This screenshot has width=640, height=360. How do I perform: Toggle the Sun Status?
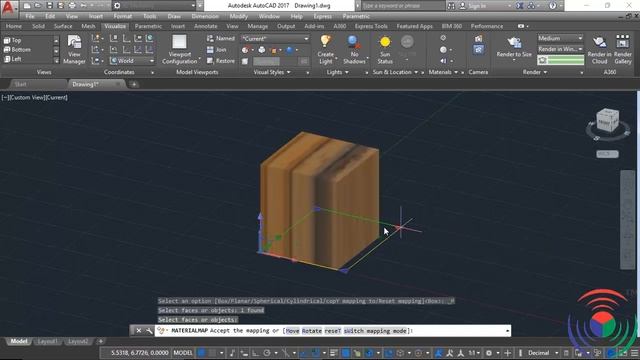385,49
